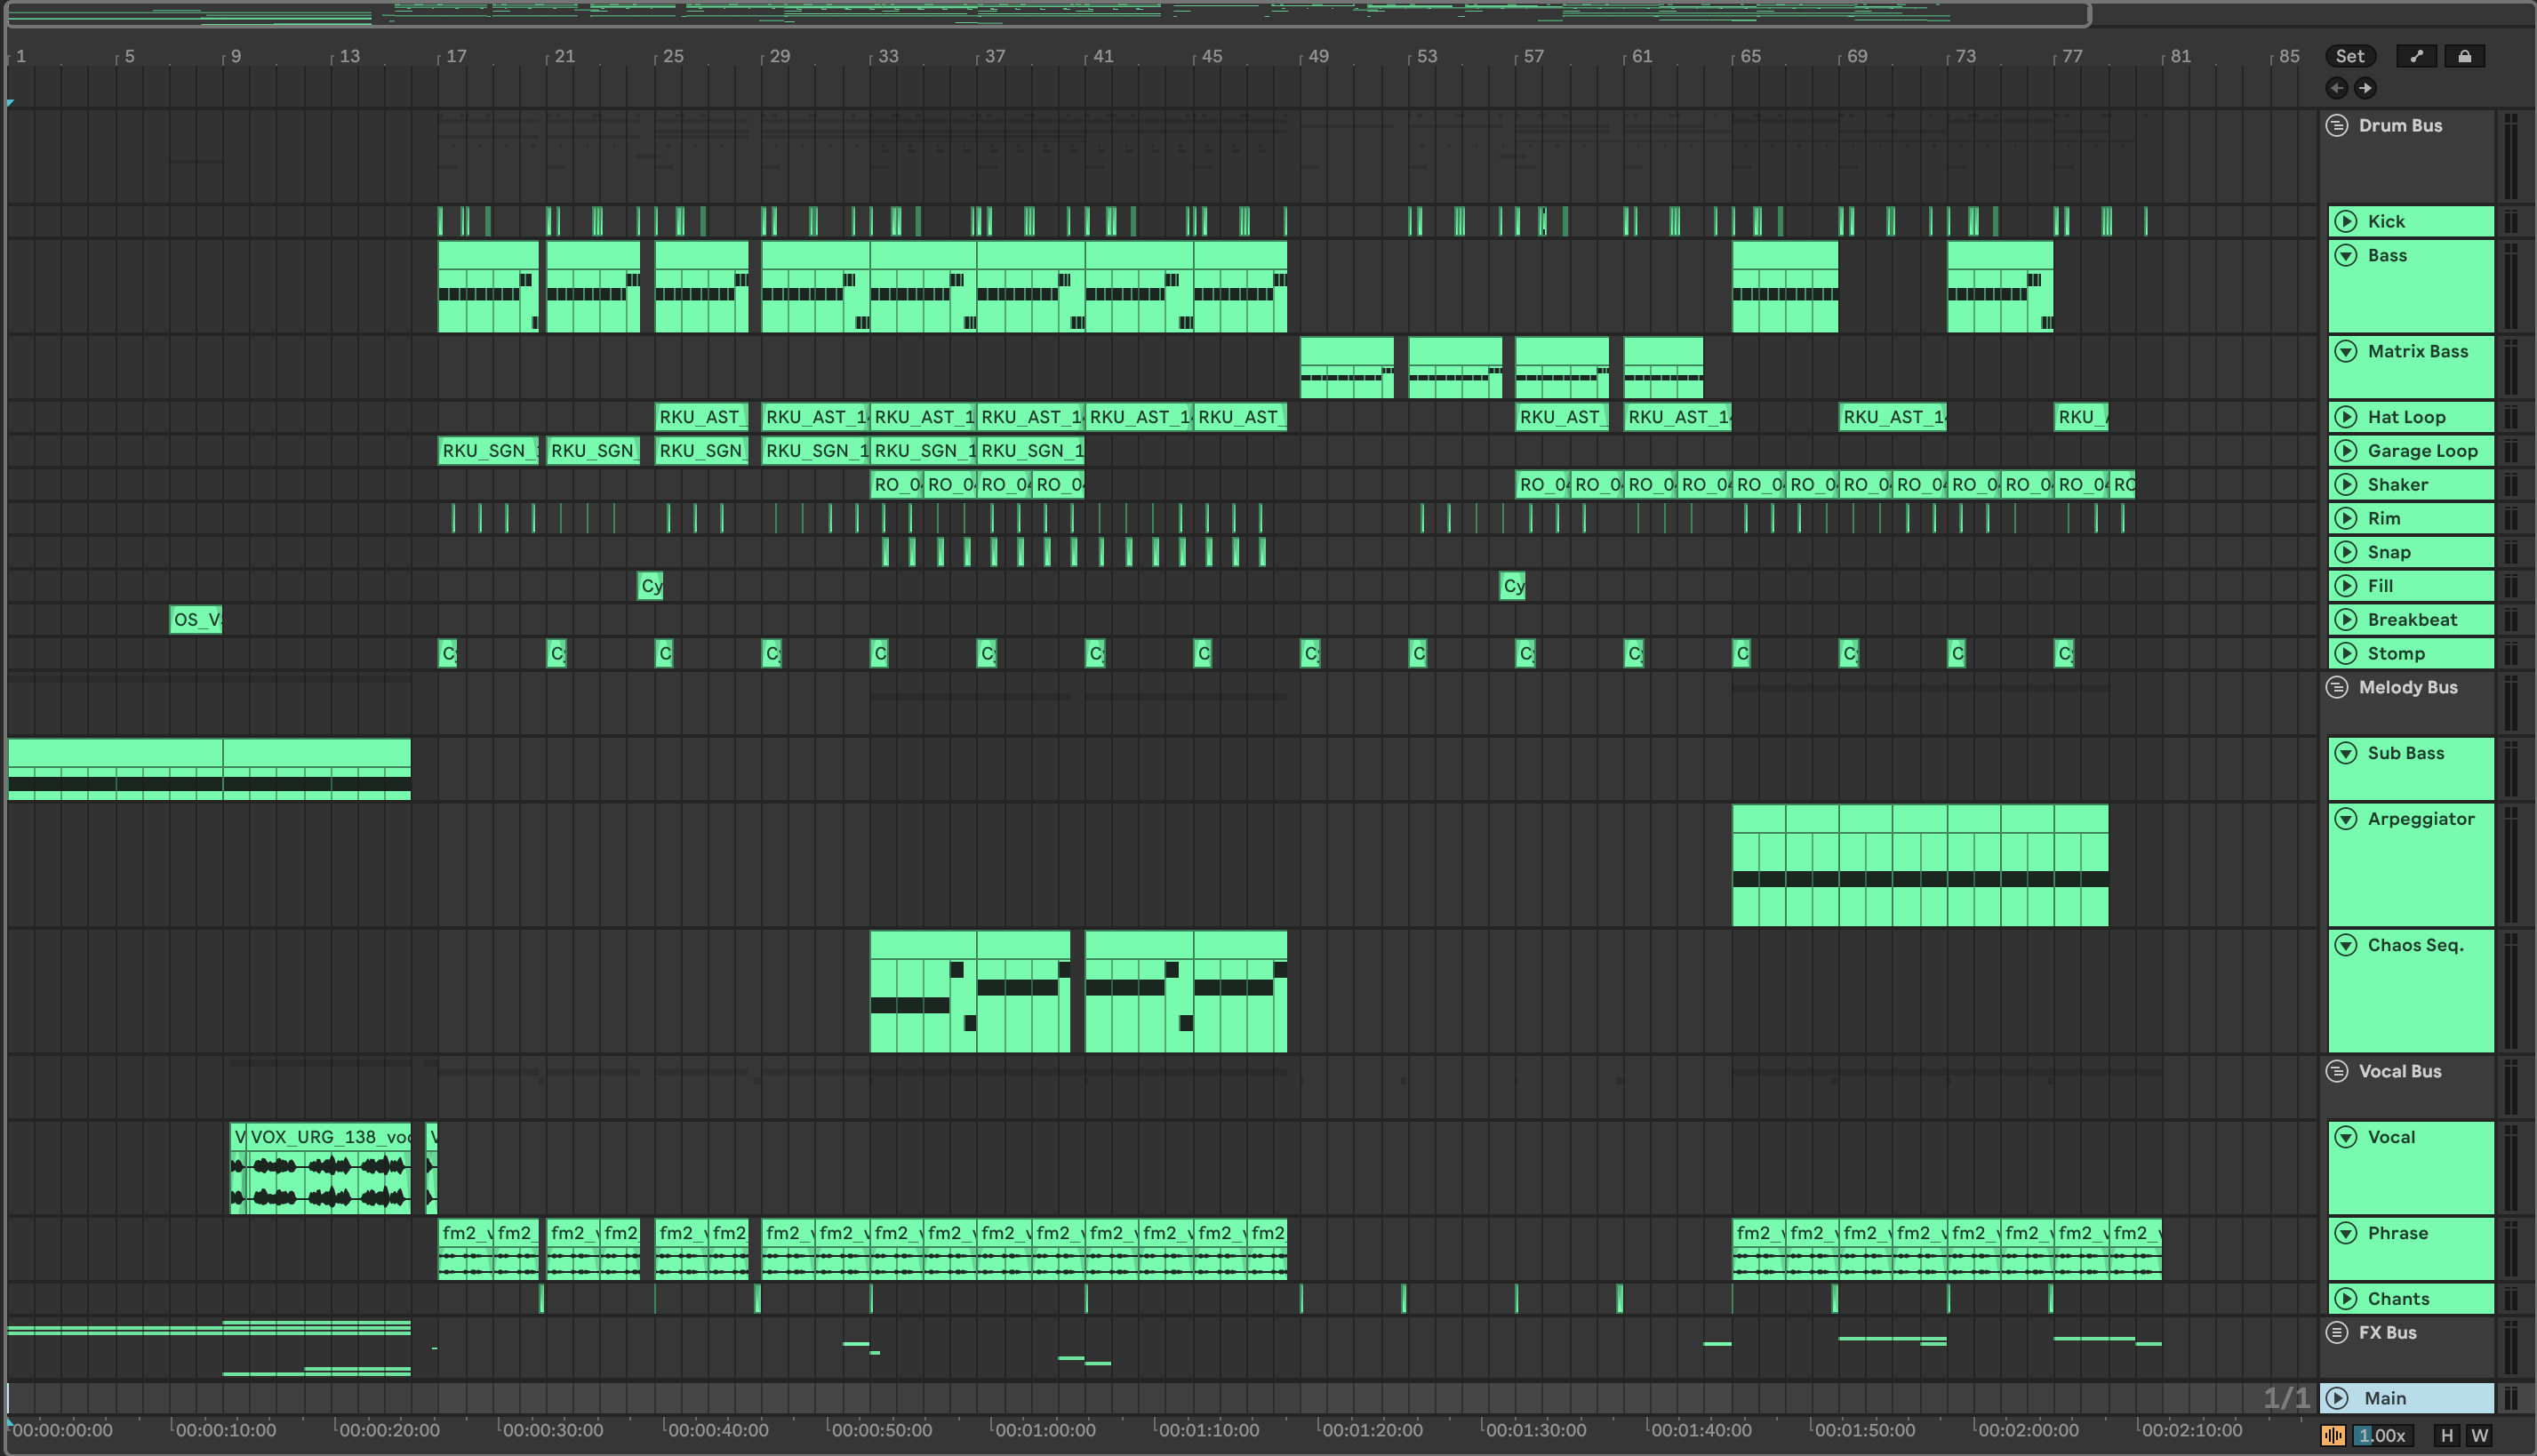
Task: Collapse the Sub Bass track
Action: point(2345,753)
